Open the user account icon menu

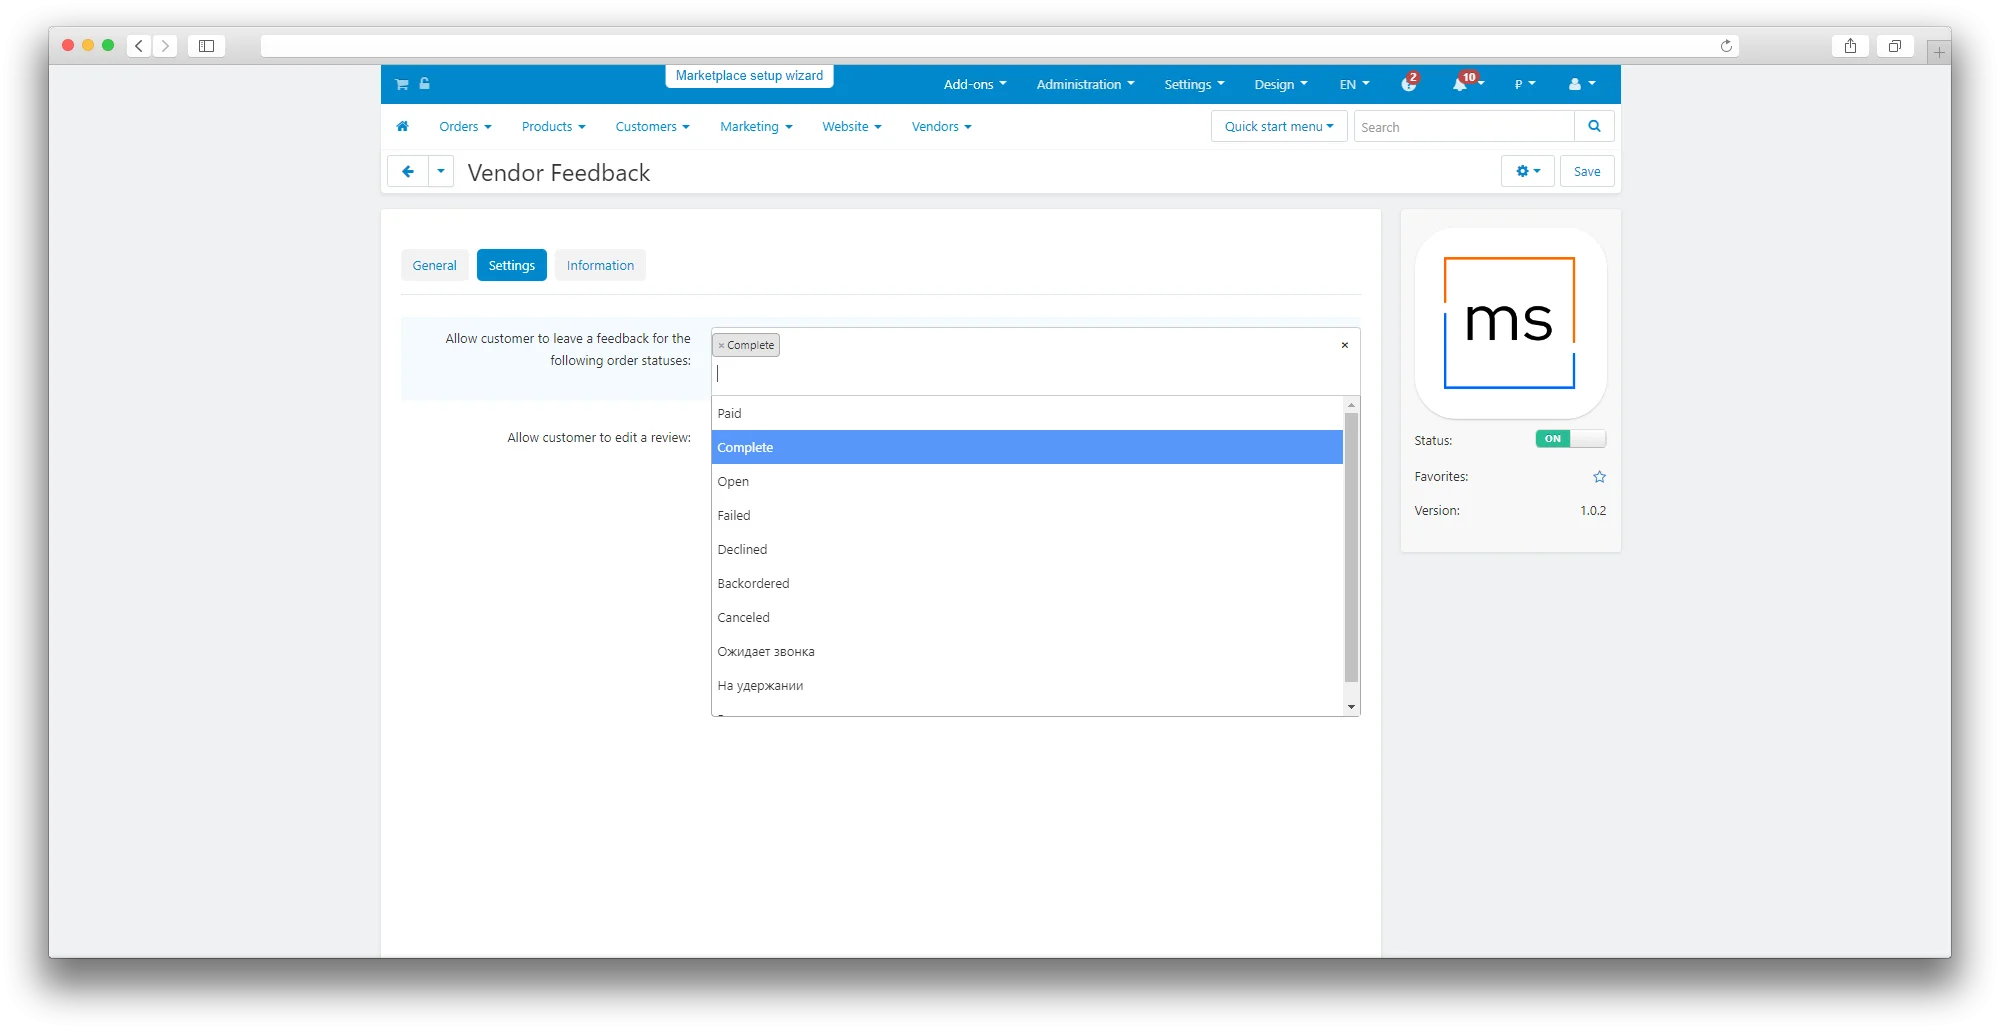tap(1582, 84)
